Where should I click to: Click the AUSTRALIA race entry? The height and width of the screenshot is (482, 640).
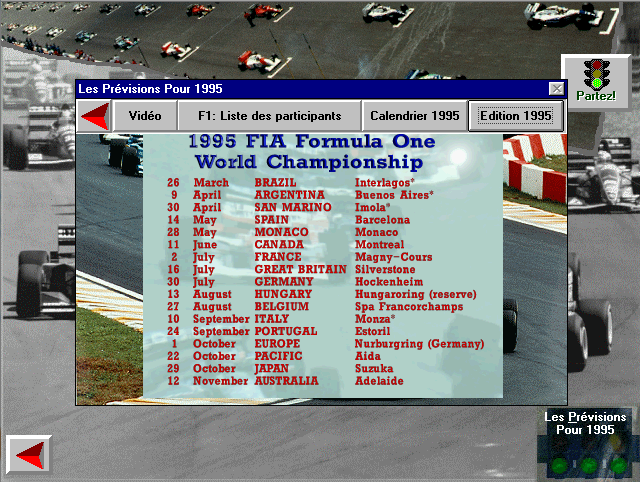(x=287, y=381)
